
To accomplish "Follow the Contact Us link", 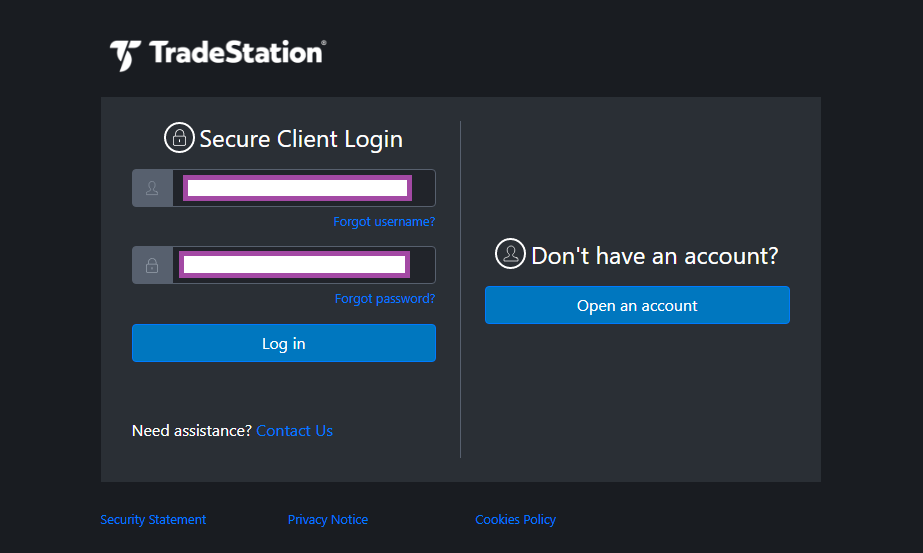I will tap(294, 431).
